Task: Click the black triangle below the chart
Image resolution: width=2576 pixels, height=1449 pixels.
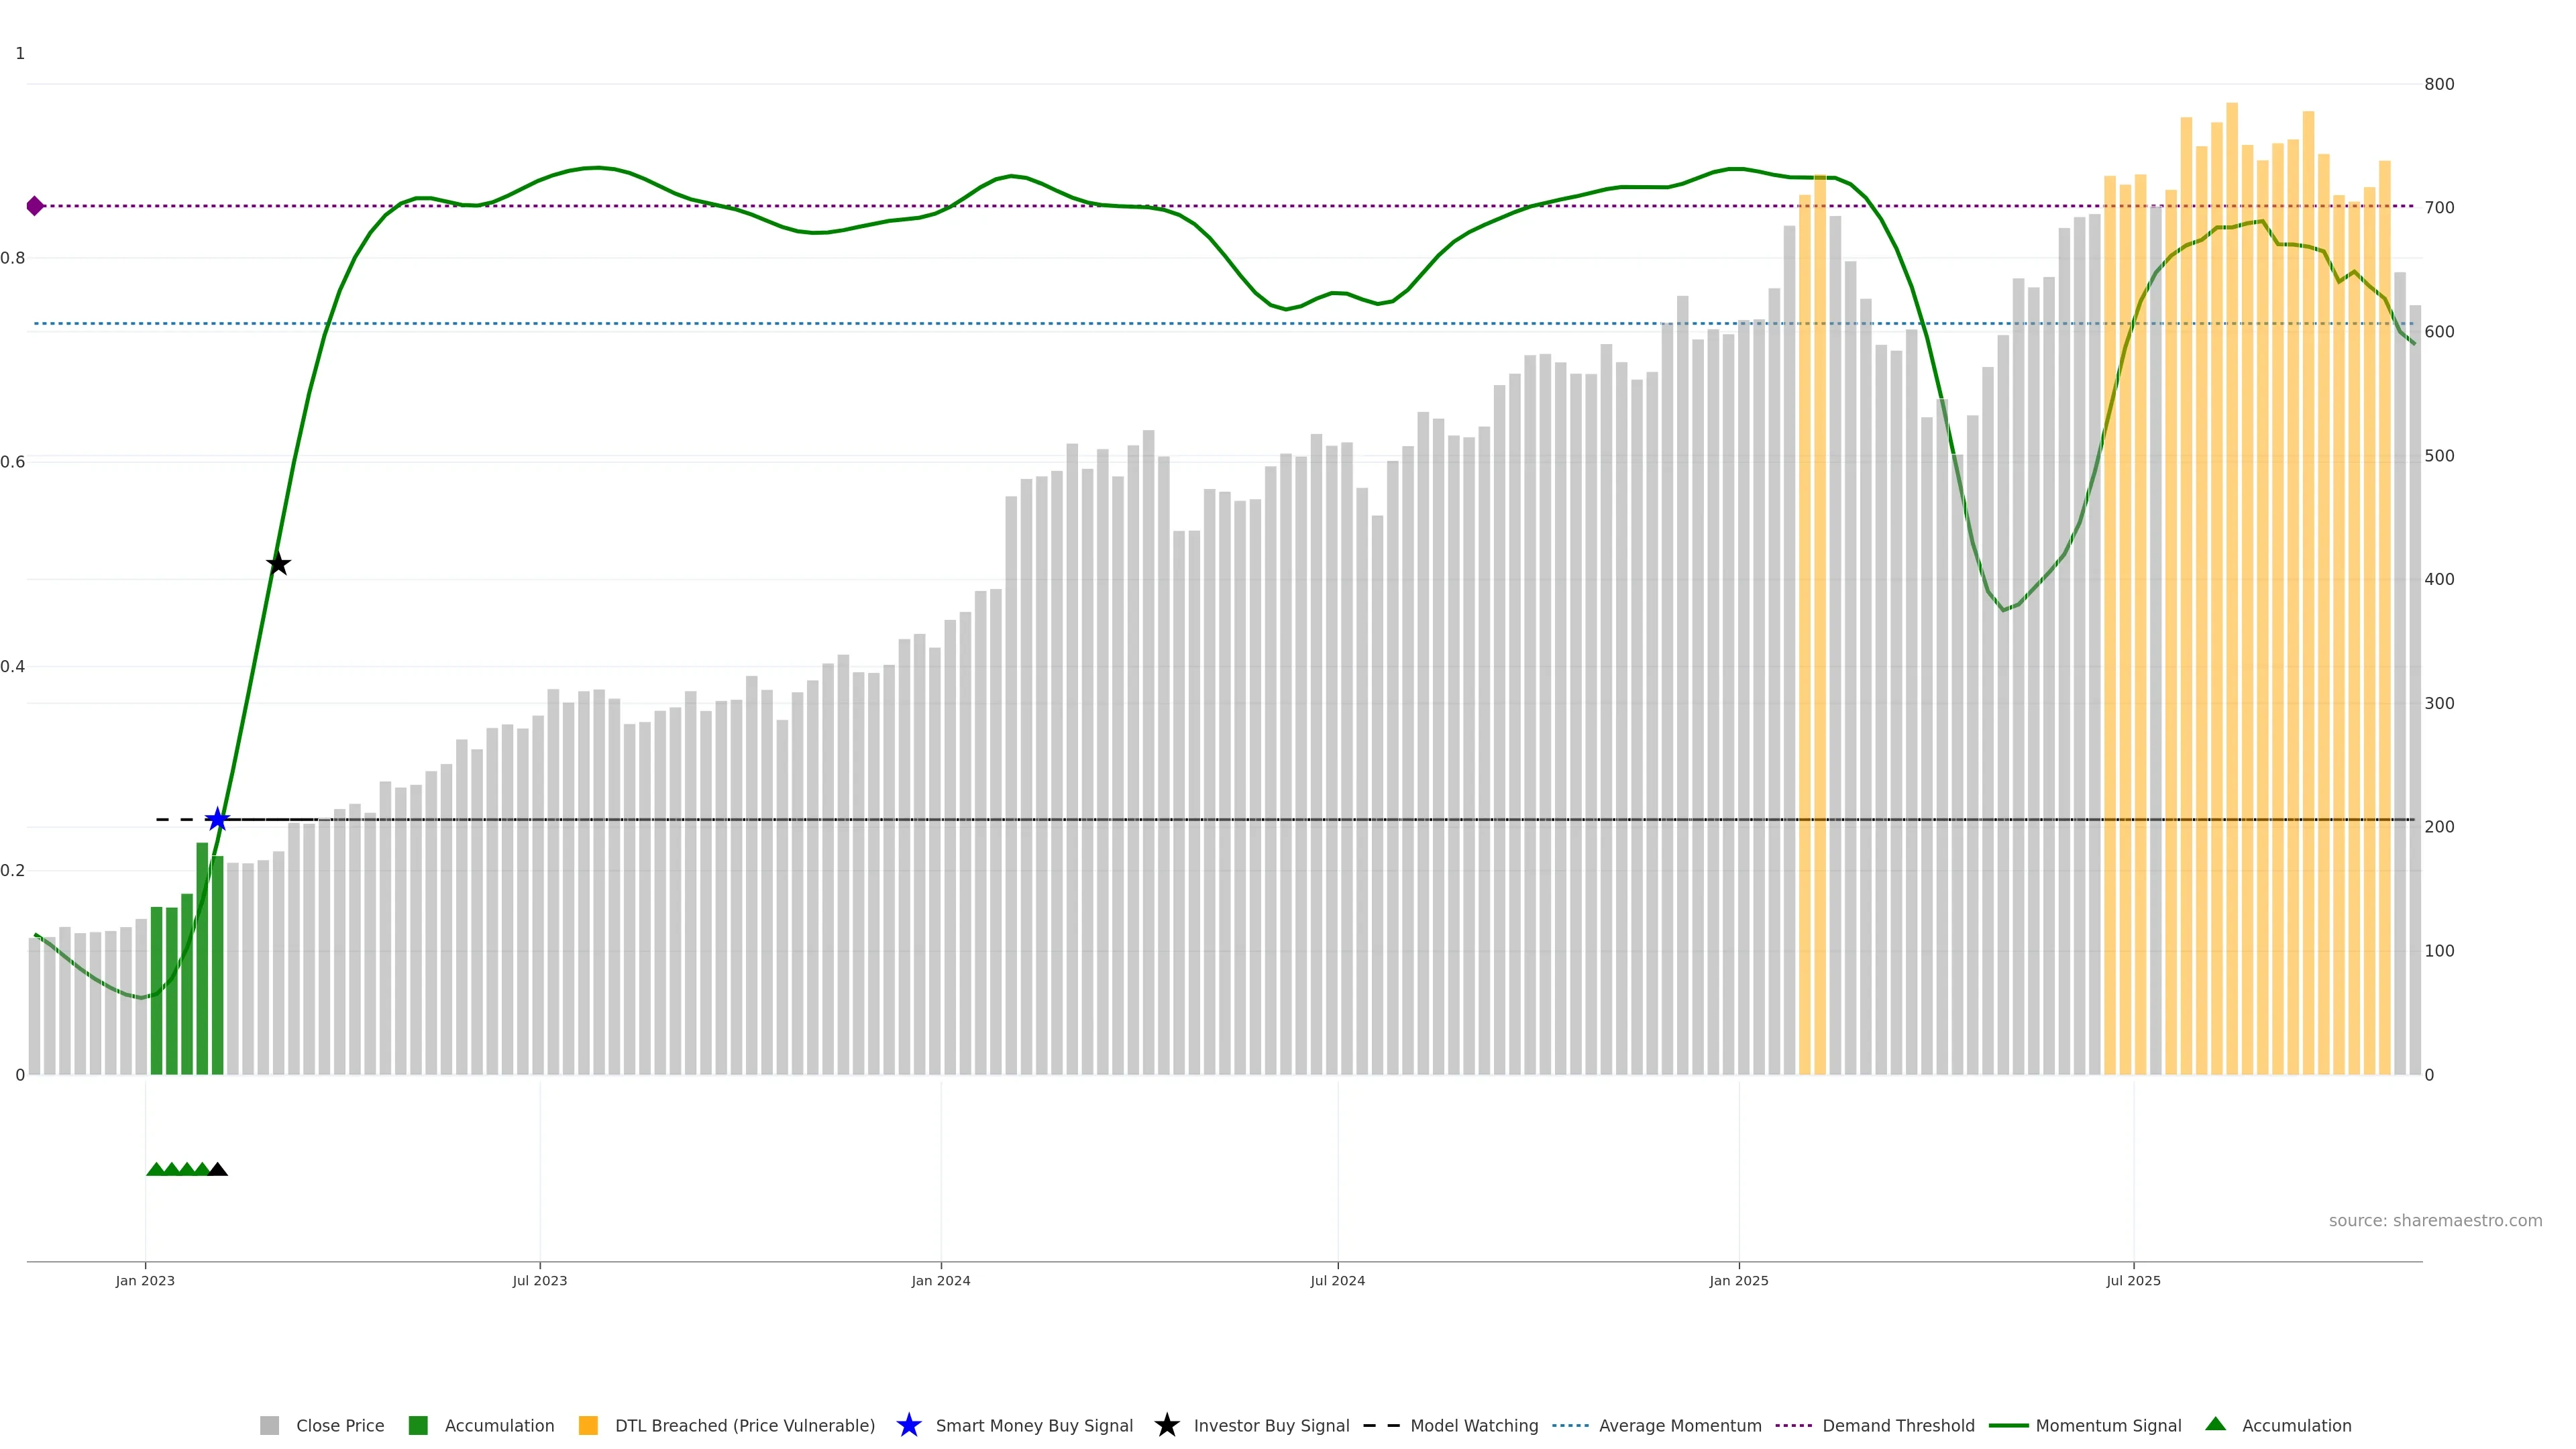Action: point(217,1169)
